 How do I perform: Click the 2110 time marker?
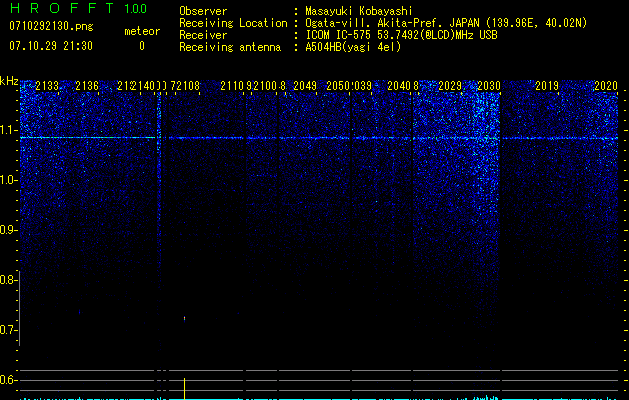click(x=232, y=86)
